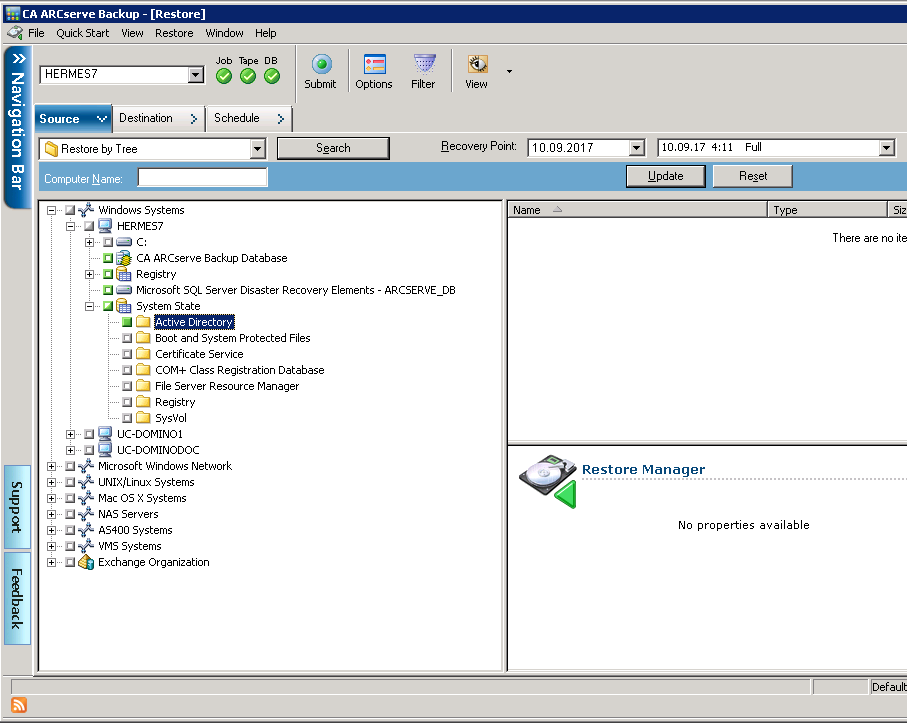Click the Computer Name input field
This screenshot has width=907, height=723.
[202, 178]
